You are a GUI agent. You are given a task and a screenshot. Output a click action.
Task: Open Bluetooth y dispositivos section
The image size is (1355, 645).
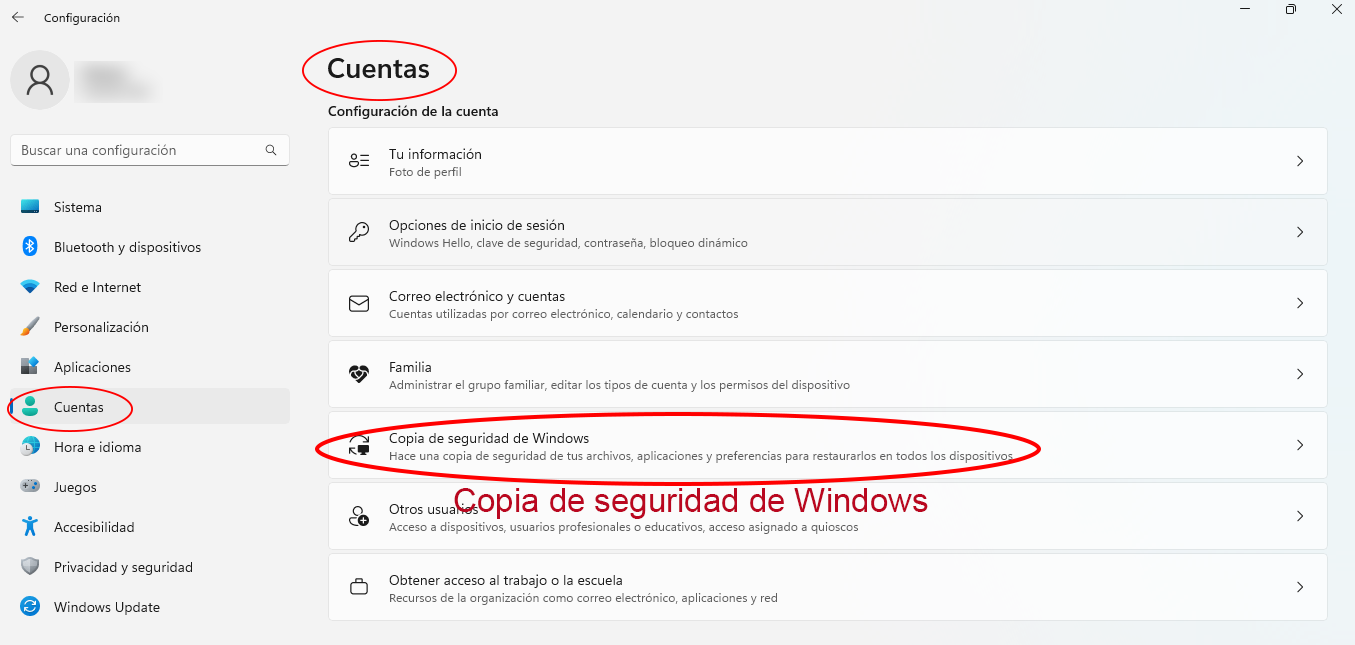(150, 247)
